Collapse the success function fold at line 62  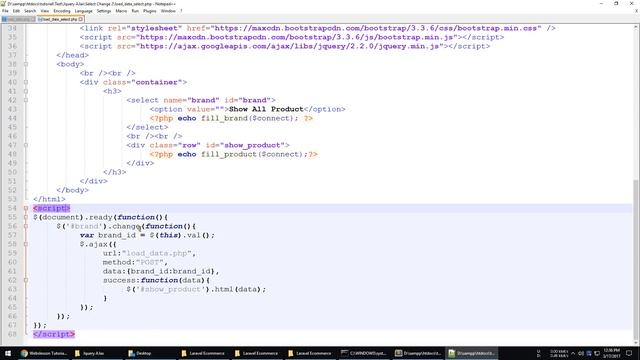pyautogui.click(x=26, y=280)
